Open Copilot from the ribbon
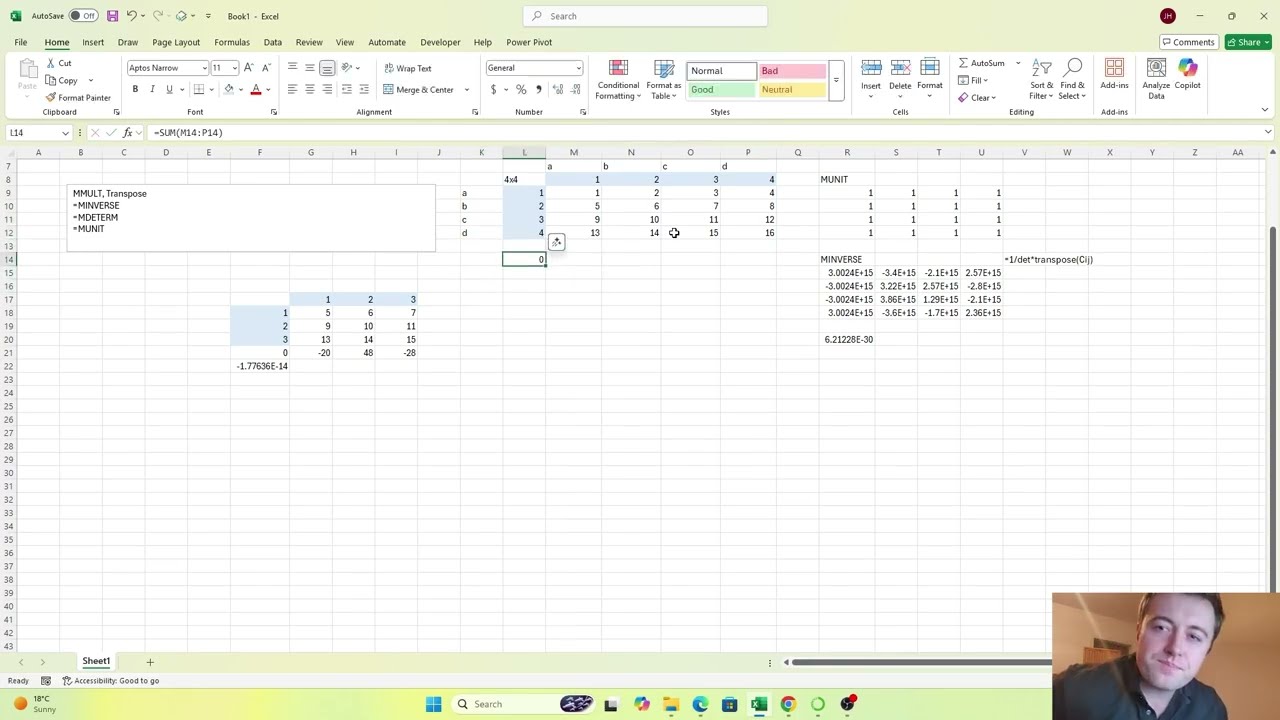The height and width of the screenshot is (720, 1280). [x=1187, y=75]
